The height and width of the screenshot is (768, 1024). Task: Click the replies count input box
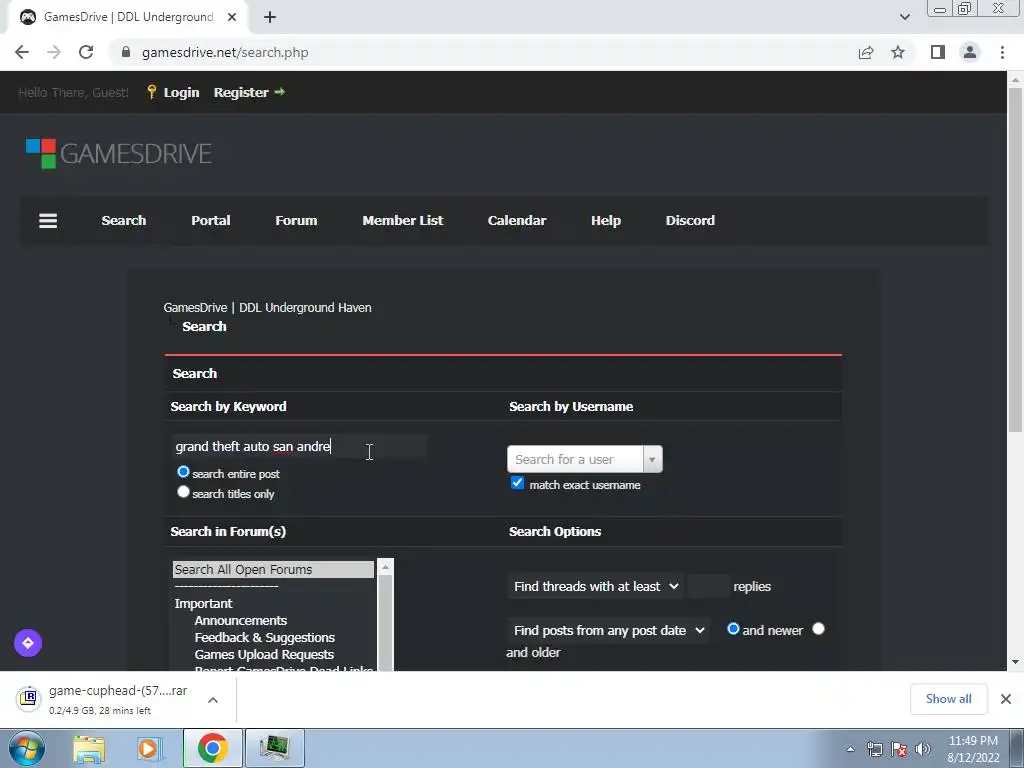point(709,586)
